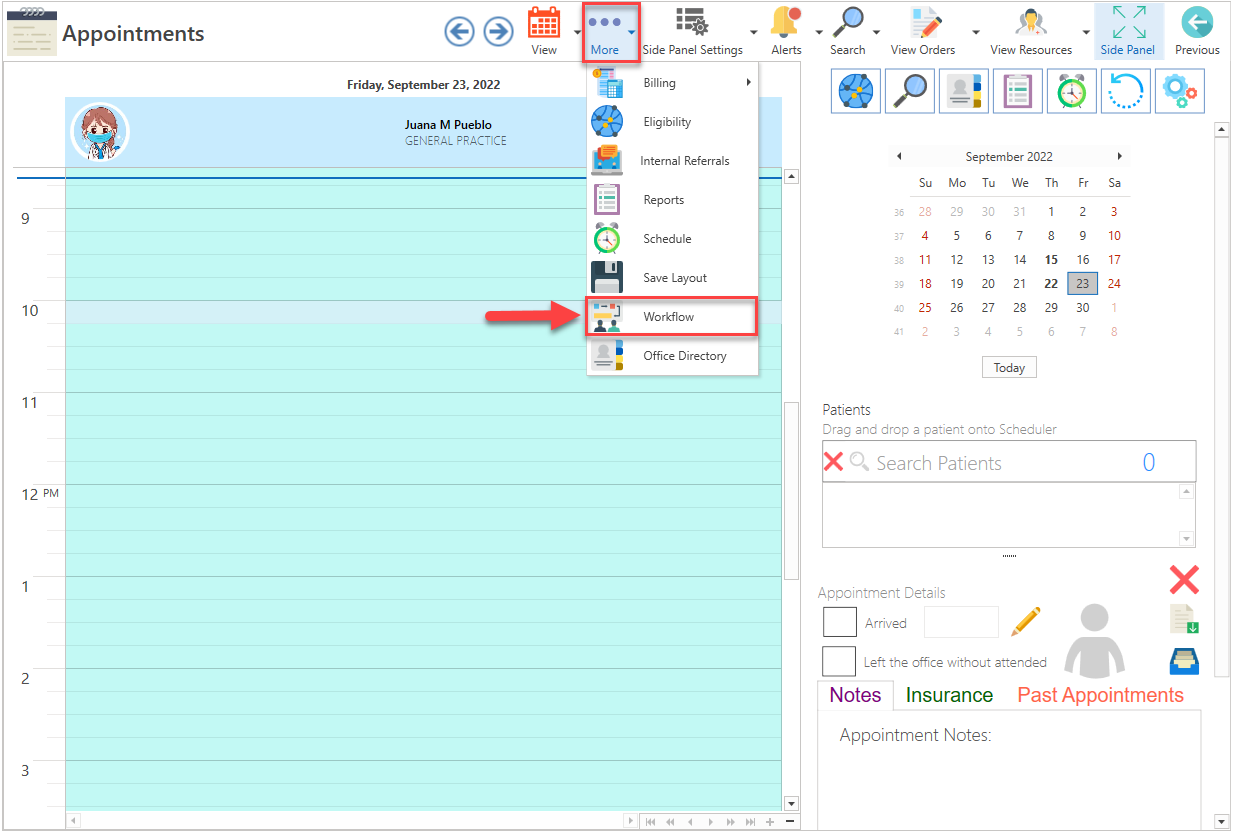The image size is (1238, 835).
Task: Open the gears settings icon in the side panel
Action: [1179, 90]
